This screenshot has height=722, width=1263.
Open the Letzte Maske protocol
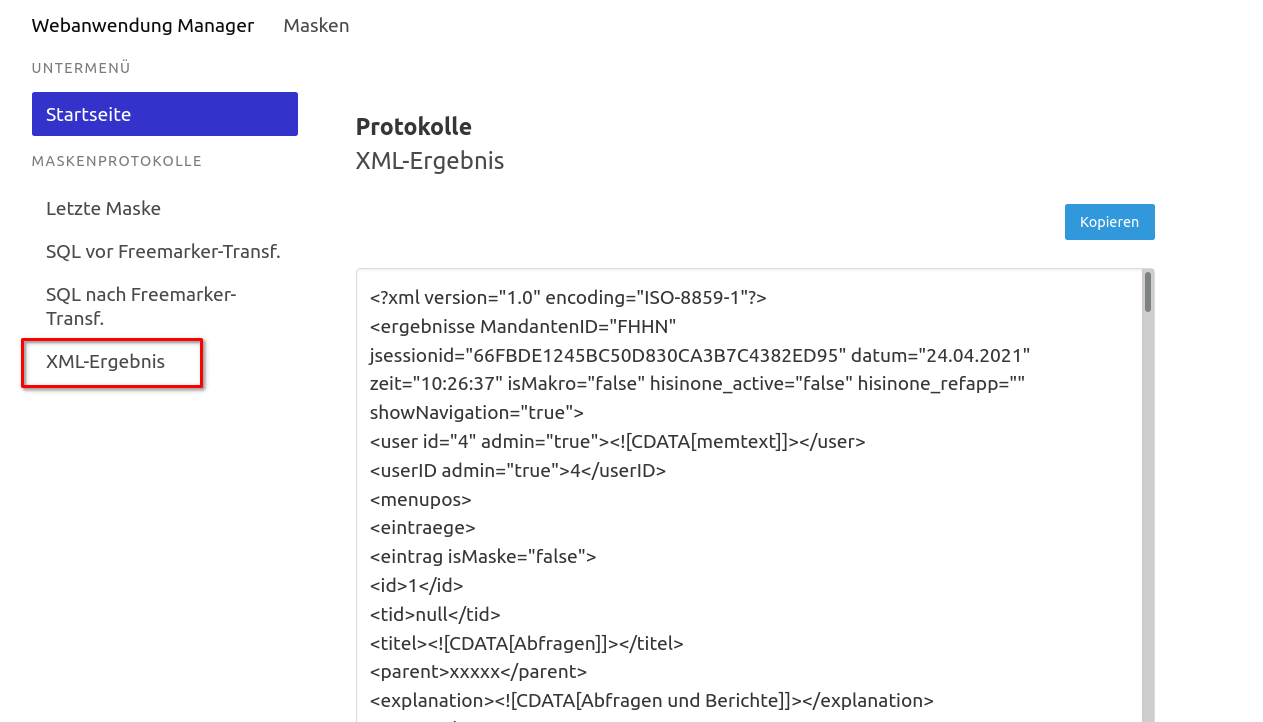click(103, 208)
